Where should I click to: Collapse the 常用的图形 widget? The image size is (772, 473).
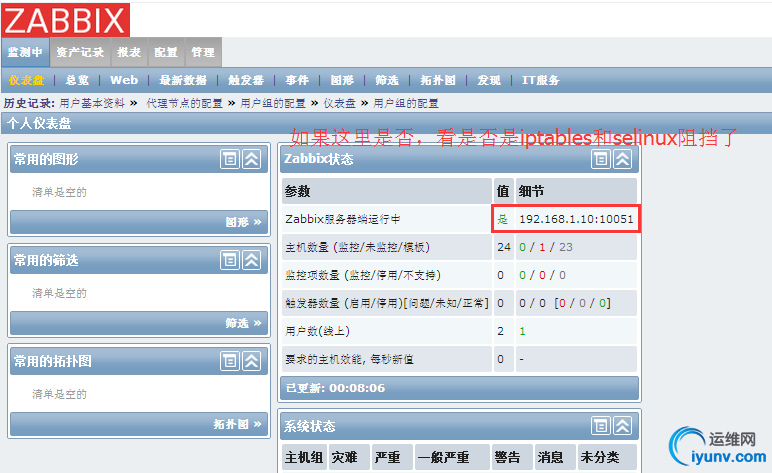[x=252, y=159]
